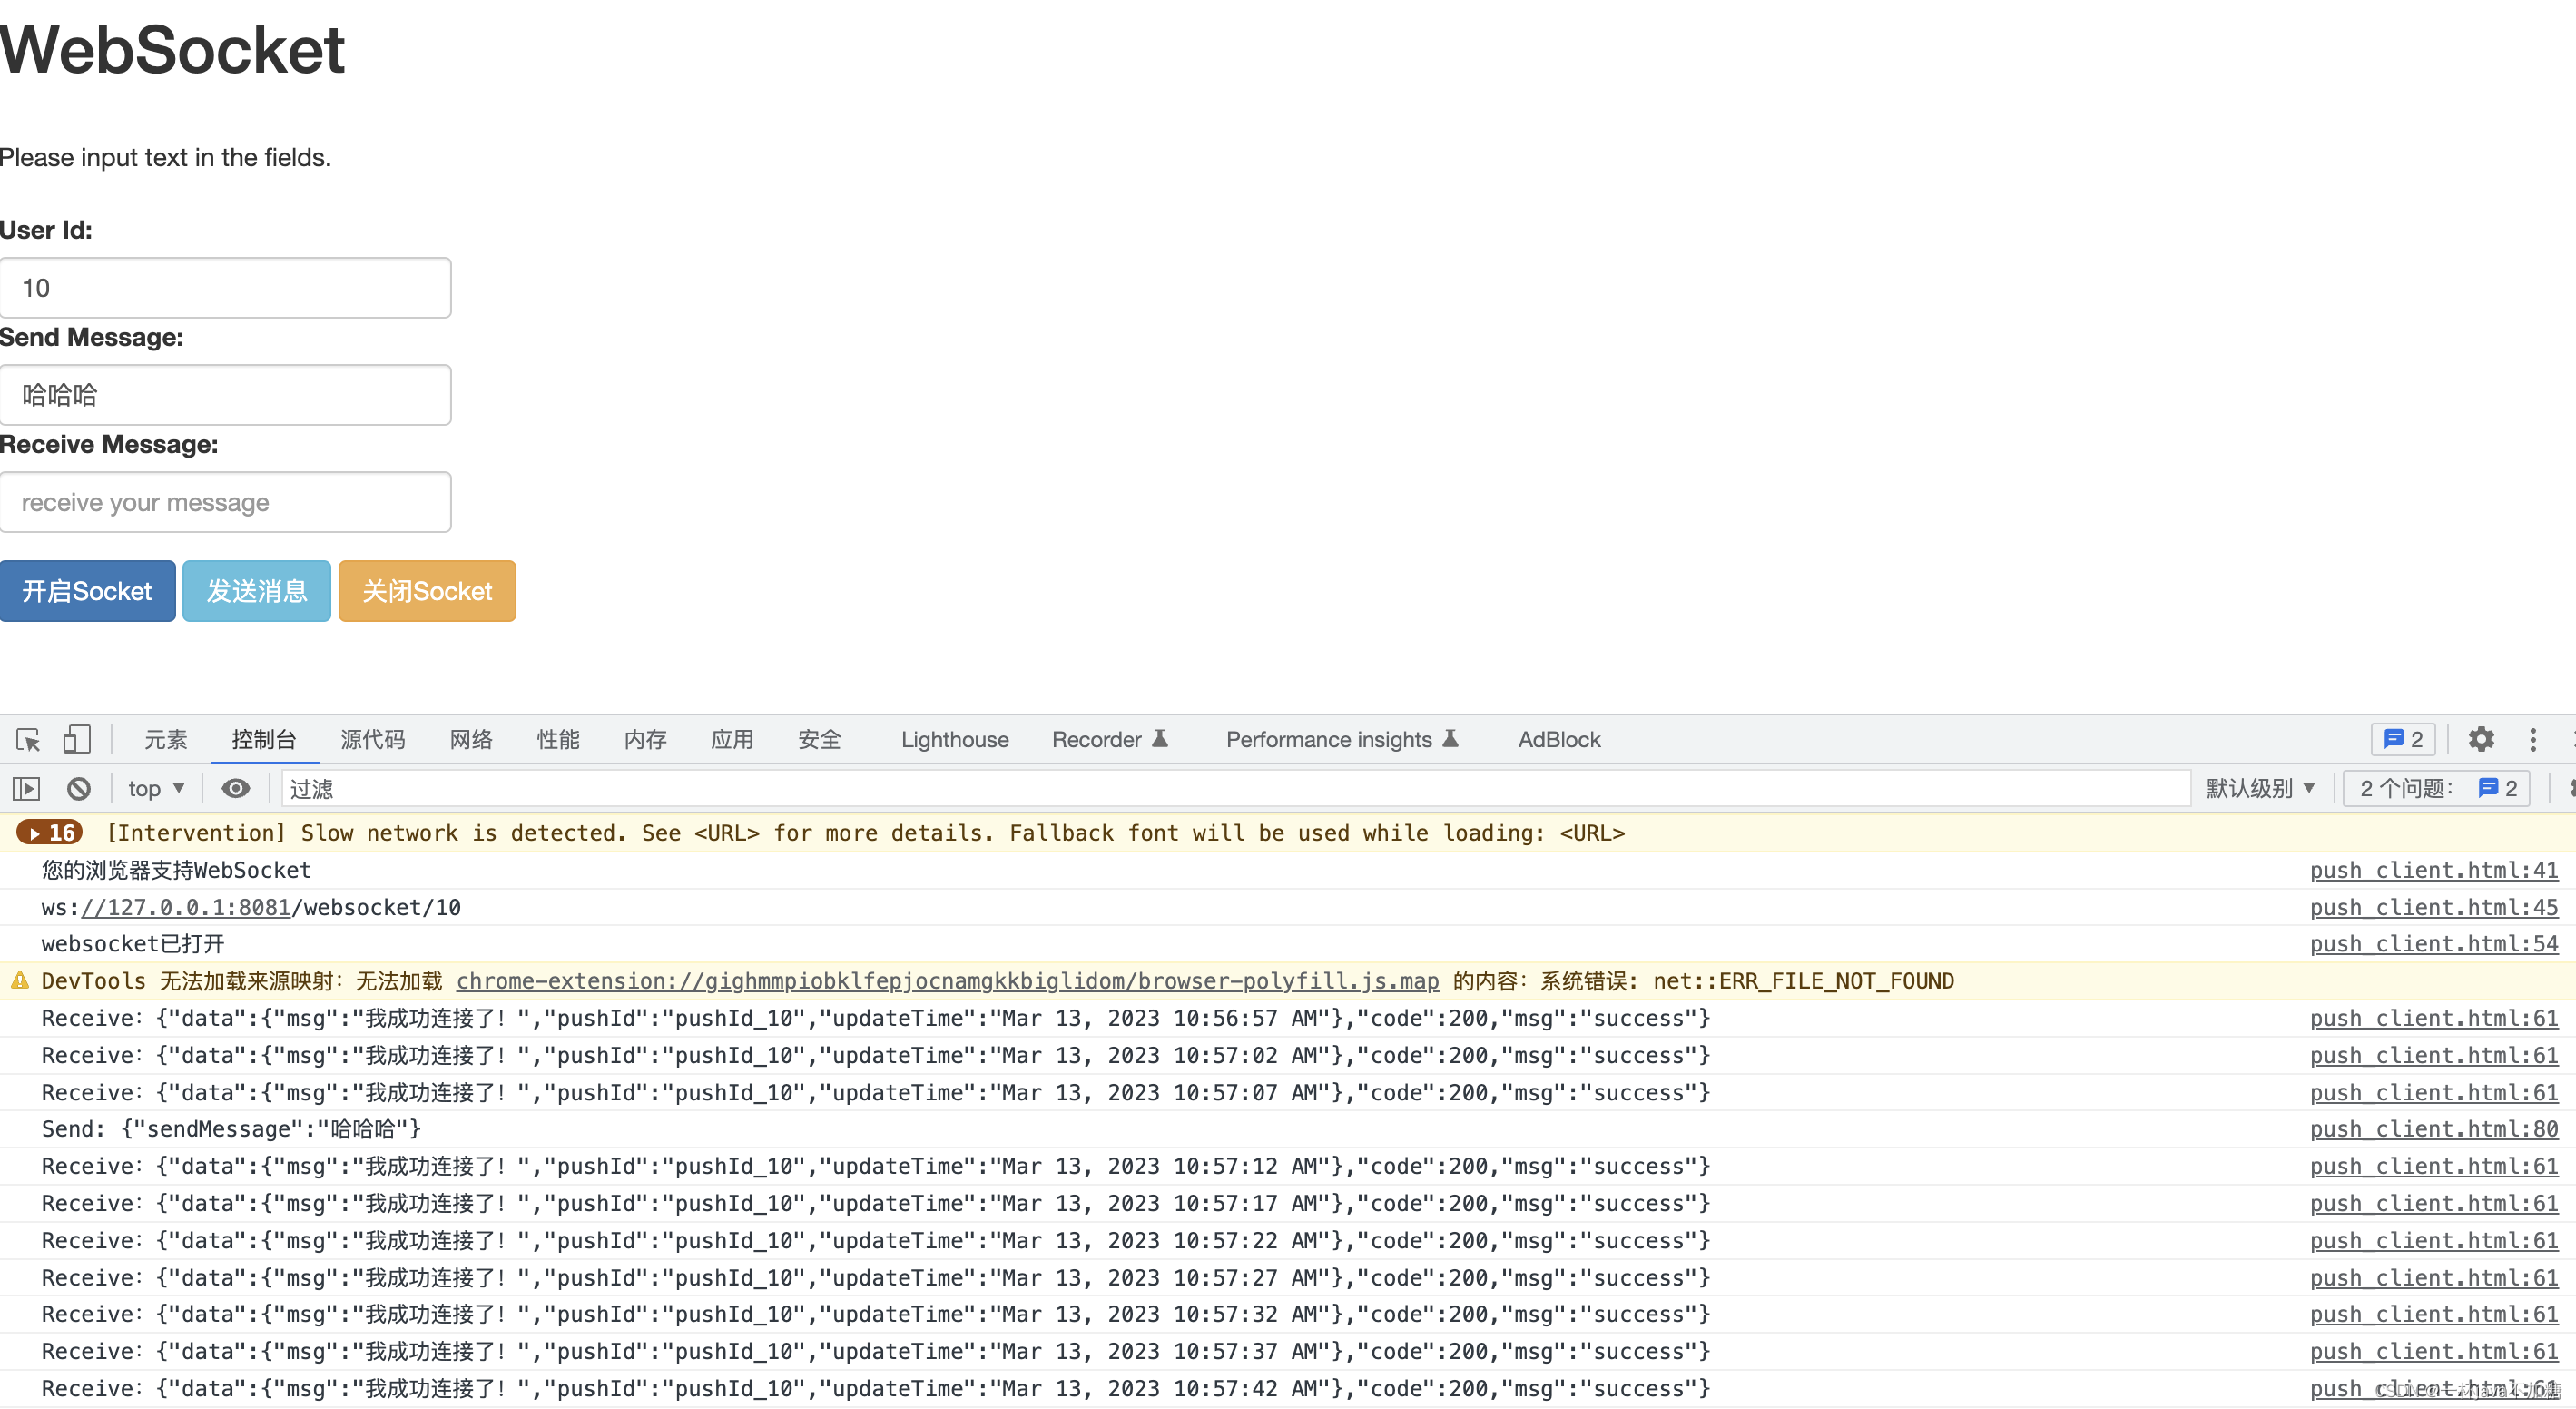Switch to the 网络 tab
The image size is (2576, 1409).
tap(471, 739)
